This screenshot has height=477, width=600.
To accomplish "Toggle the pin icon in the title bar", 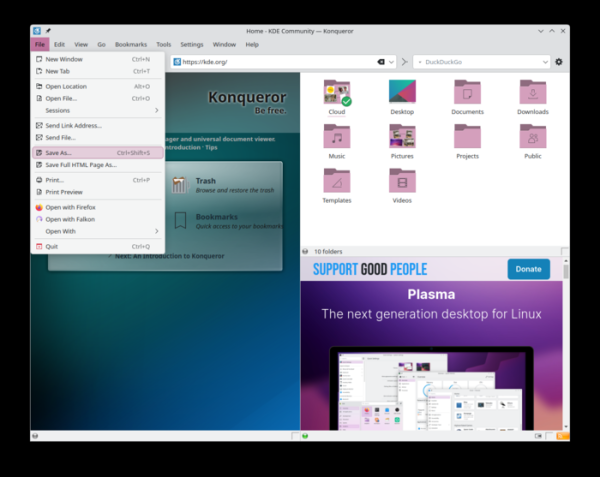I will coord(48,31).
